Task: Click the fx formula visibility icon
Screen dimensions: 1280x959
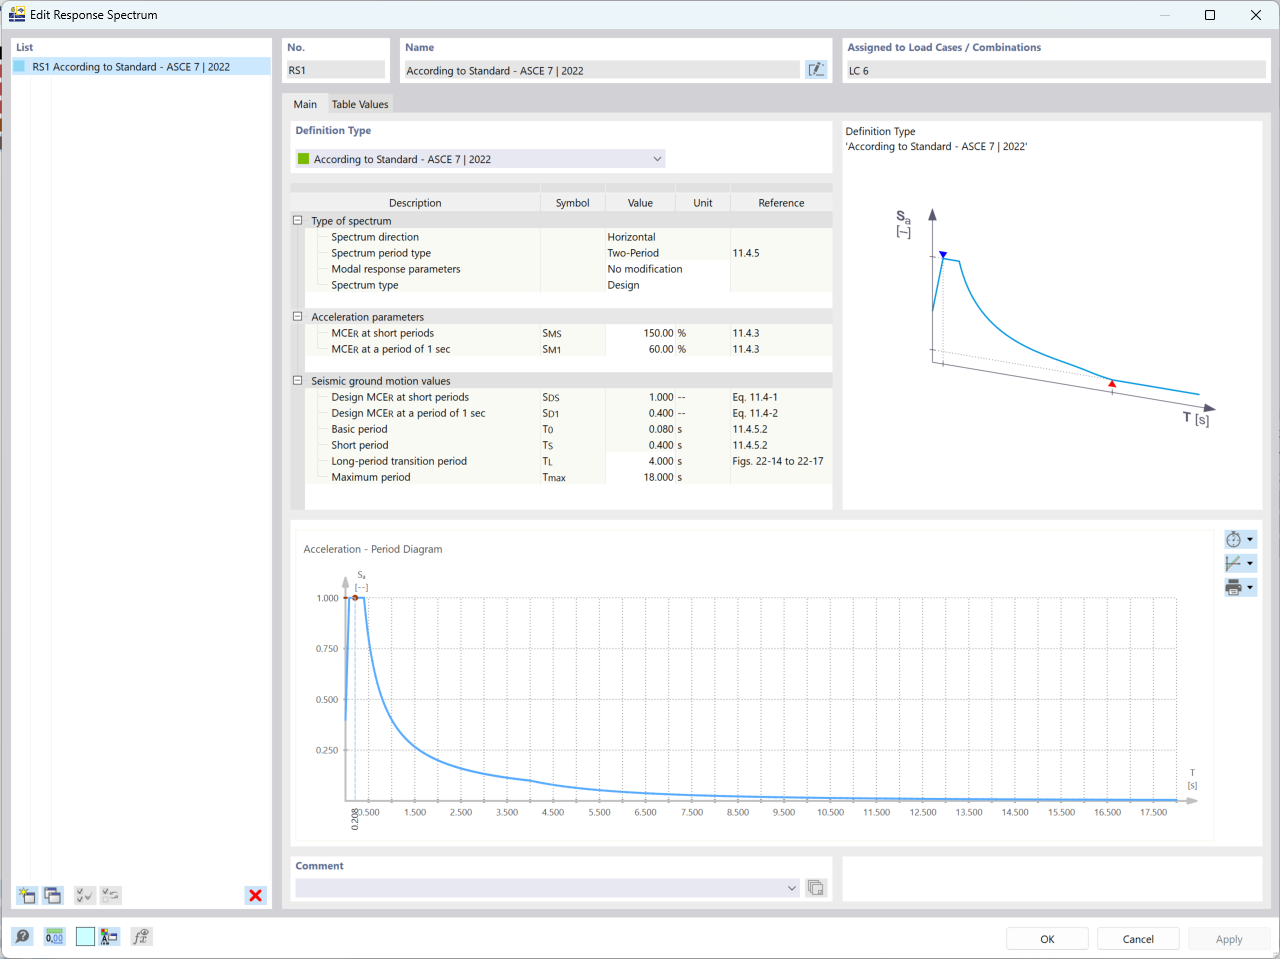Action: pyautogui.click(x=141, y=936)
